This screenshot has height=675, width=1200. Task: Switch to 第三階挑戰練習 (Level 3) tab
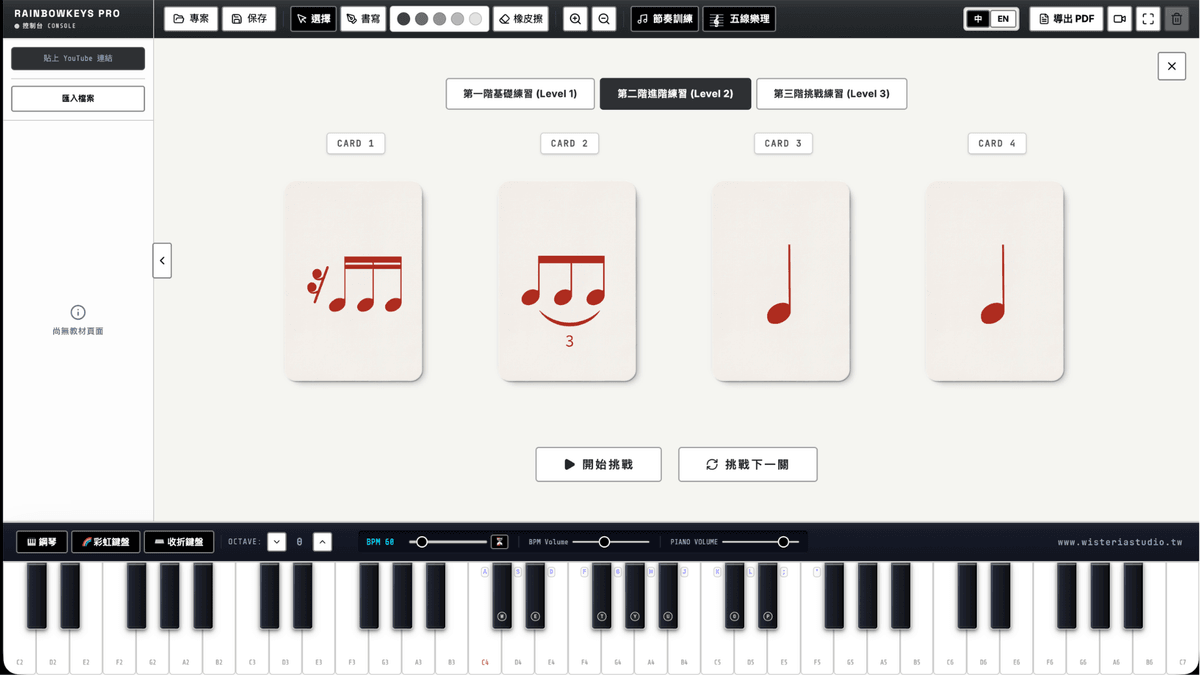coord(831,94)
